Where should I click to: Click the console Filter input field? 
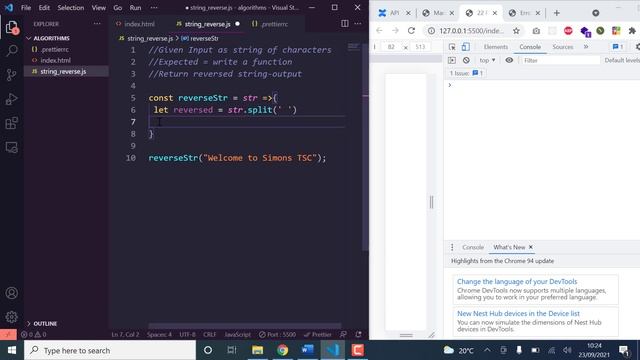click(560, 60)
